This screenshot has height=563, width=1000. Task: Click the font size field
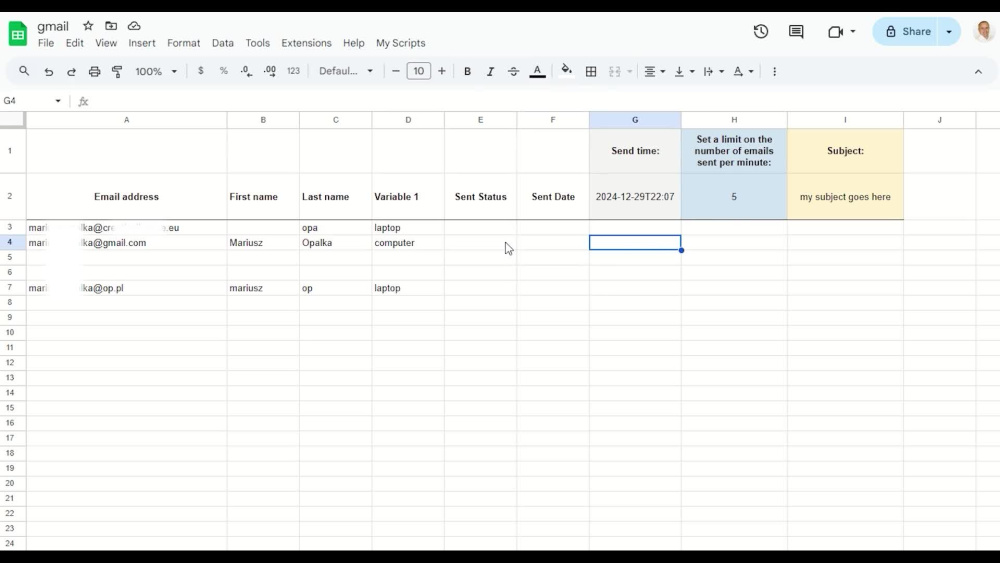pos(418,71)
